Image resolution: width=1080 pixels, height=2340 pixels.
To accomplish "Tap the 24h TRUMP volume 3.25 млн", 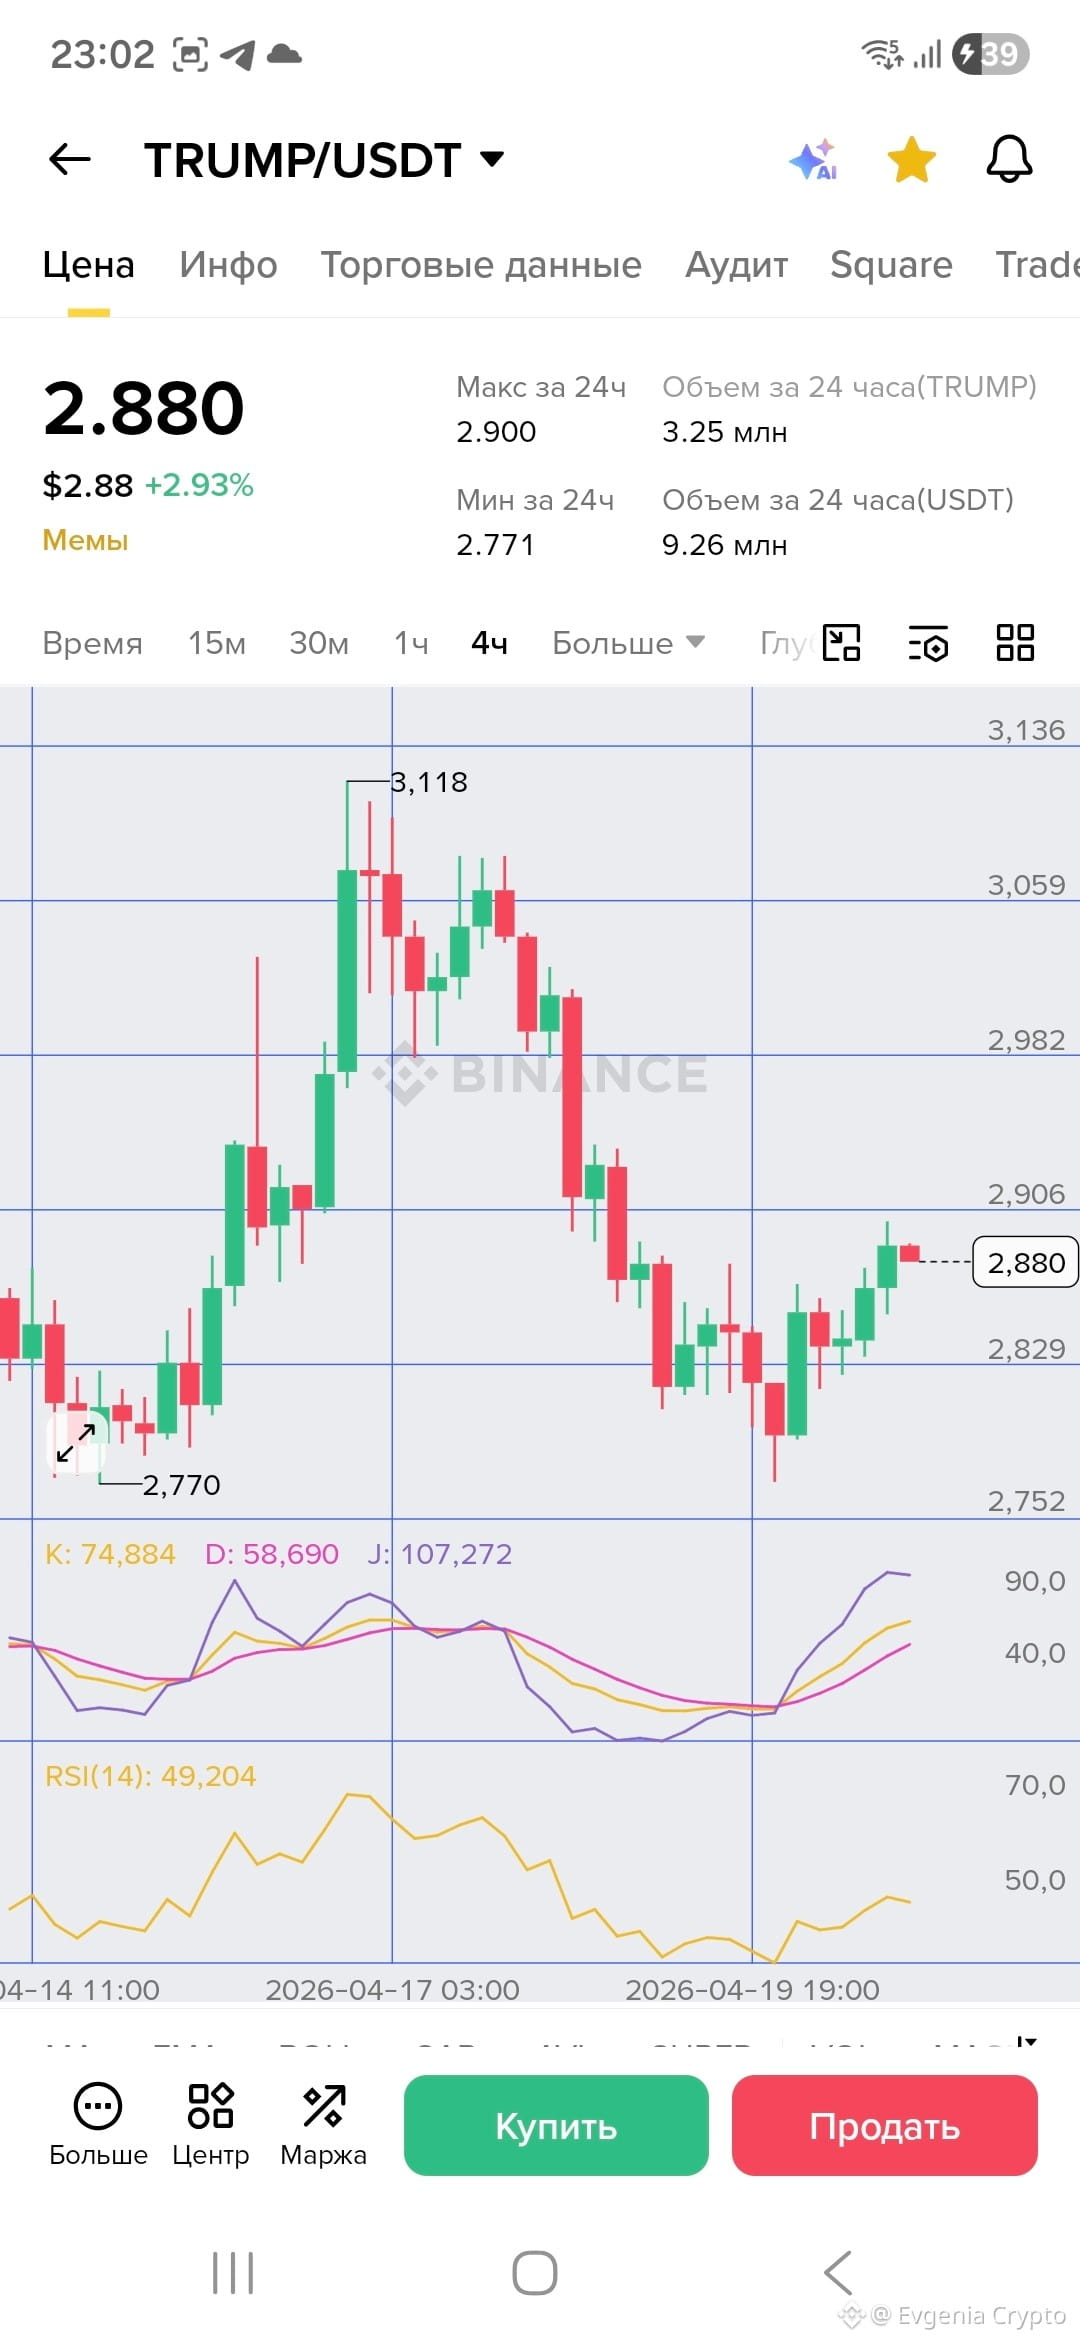I will [725, 432].
